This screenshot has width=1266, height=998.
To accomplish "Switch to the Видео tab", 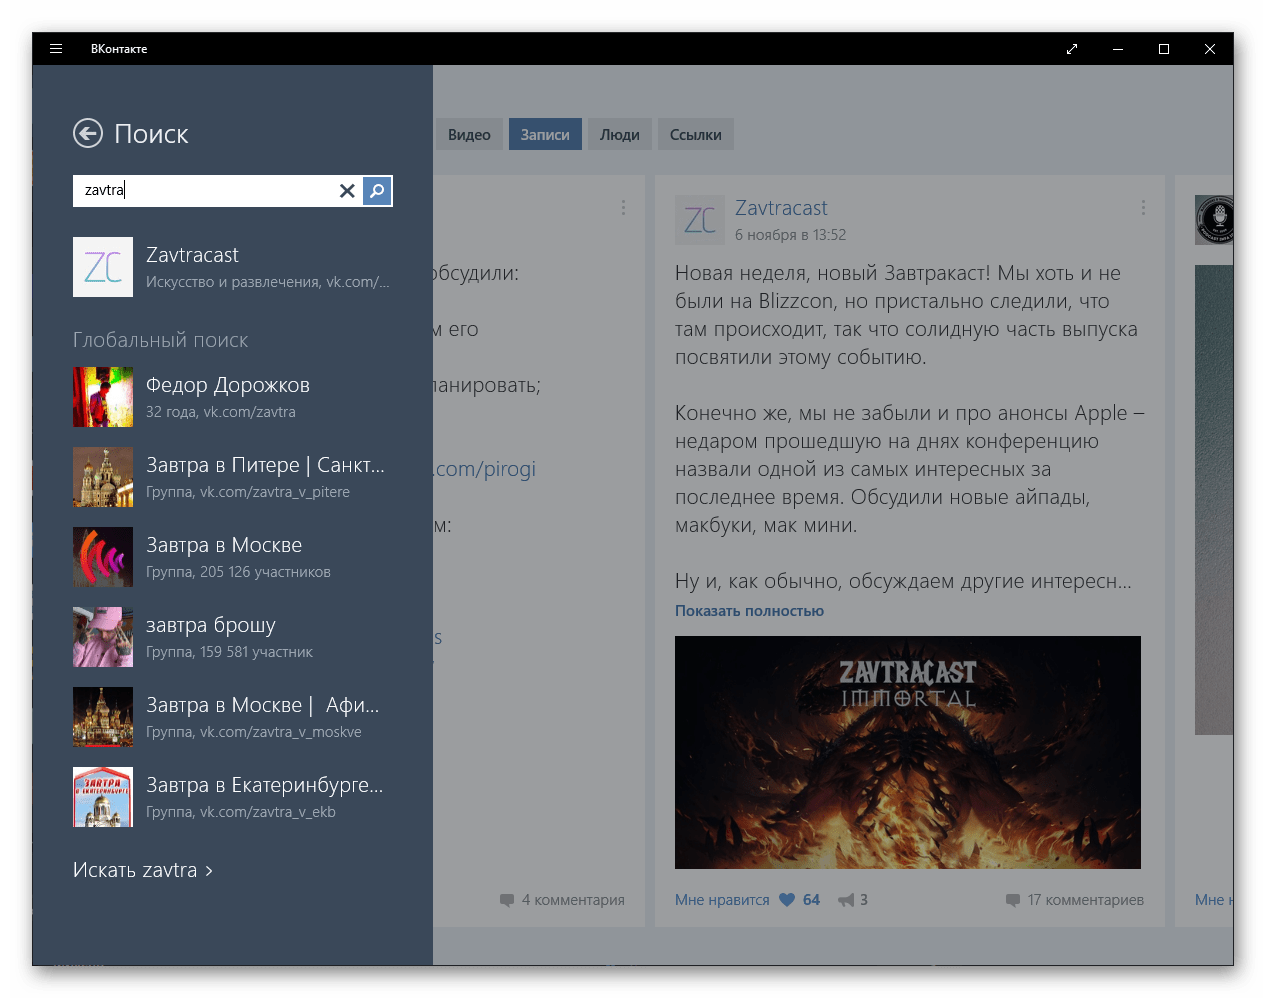I will [469, 134].
